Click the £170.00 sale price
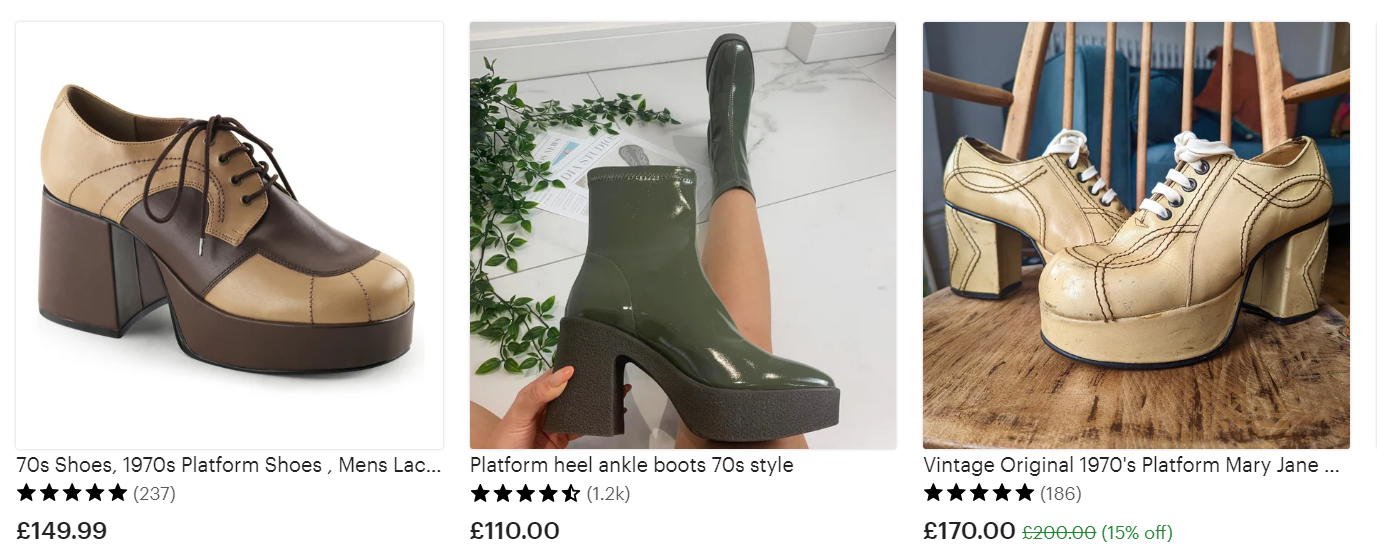 pos(969,531)
